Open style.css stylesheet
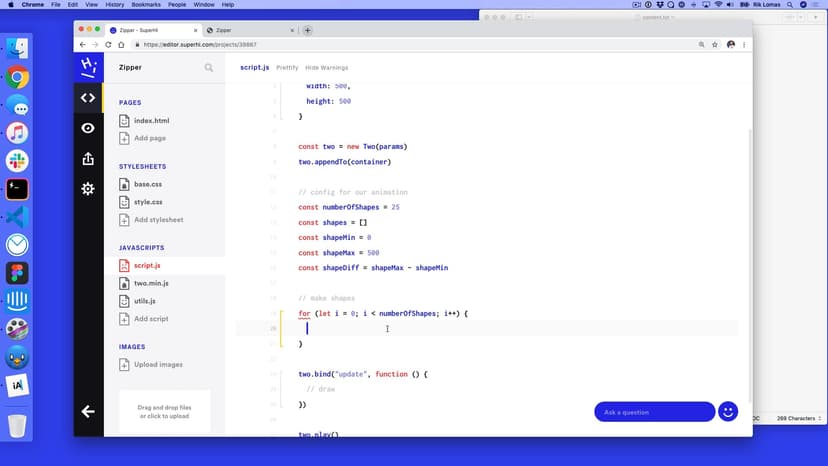 coord(147,202)
